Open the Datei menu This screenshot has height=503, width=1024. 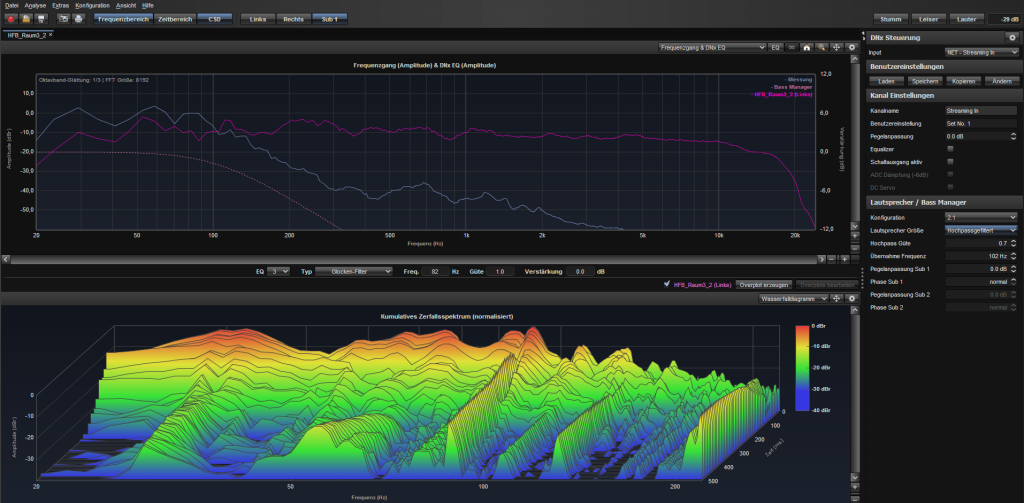[x=12, y=5]
